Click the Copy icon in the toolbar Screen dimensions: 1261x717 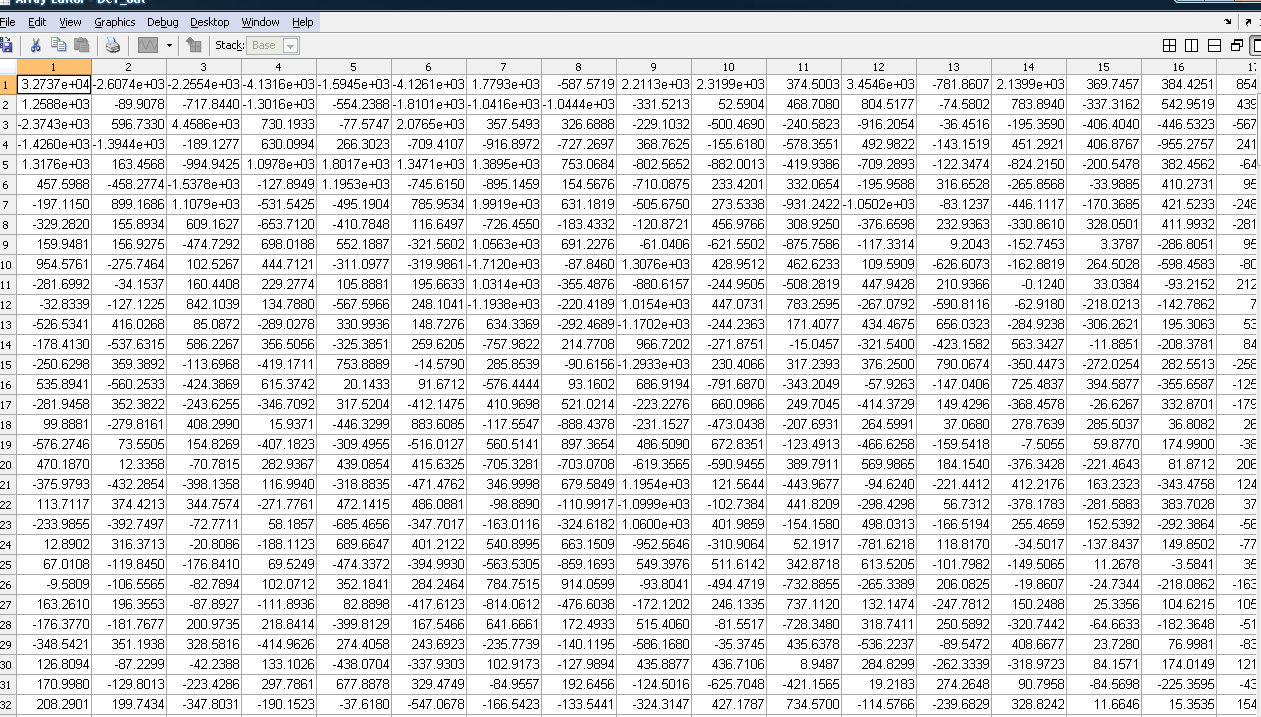click(x=58, y=45)
